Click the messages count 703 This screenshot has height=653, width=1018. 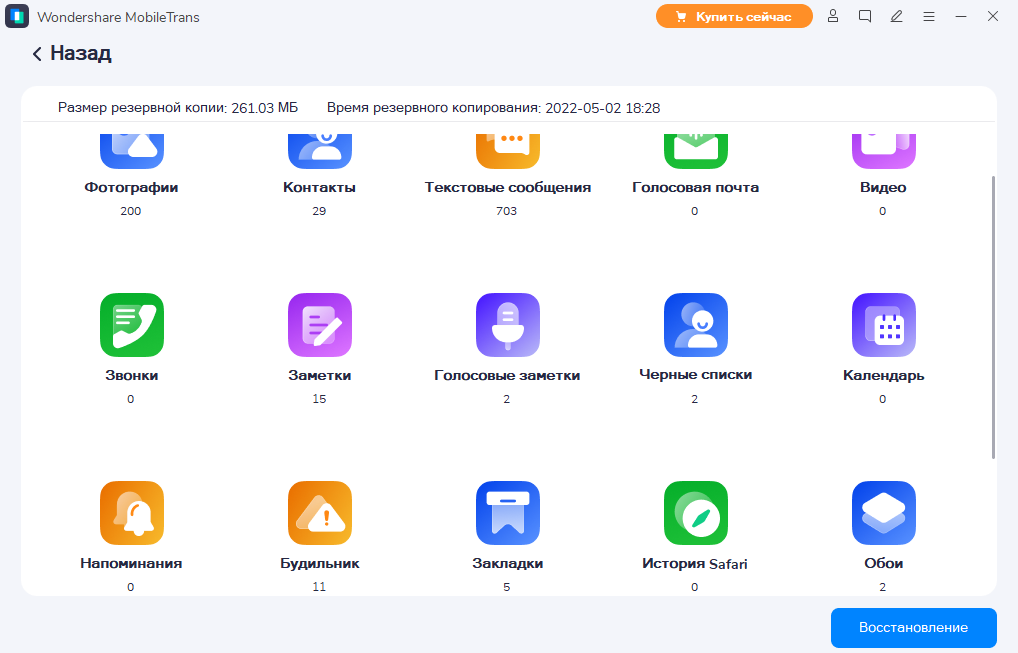pyautogui.click(x=506, y=211)
